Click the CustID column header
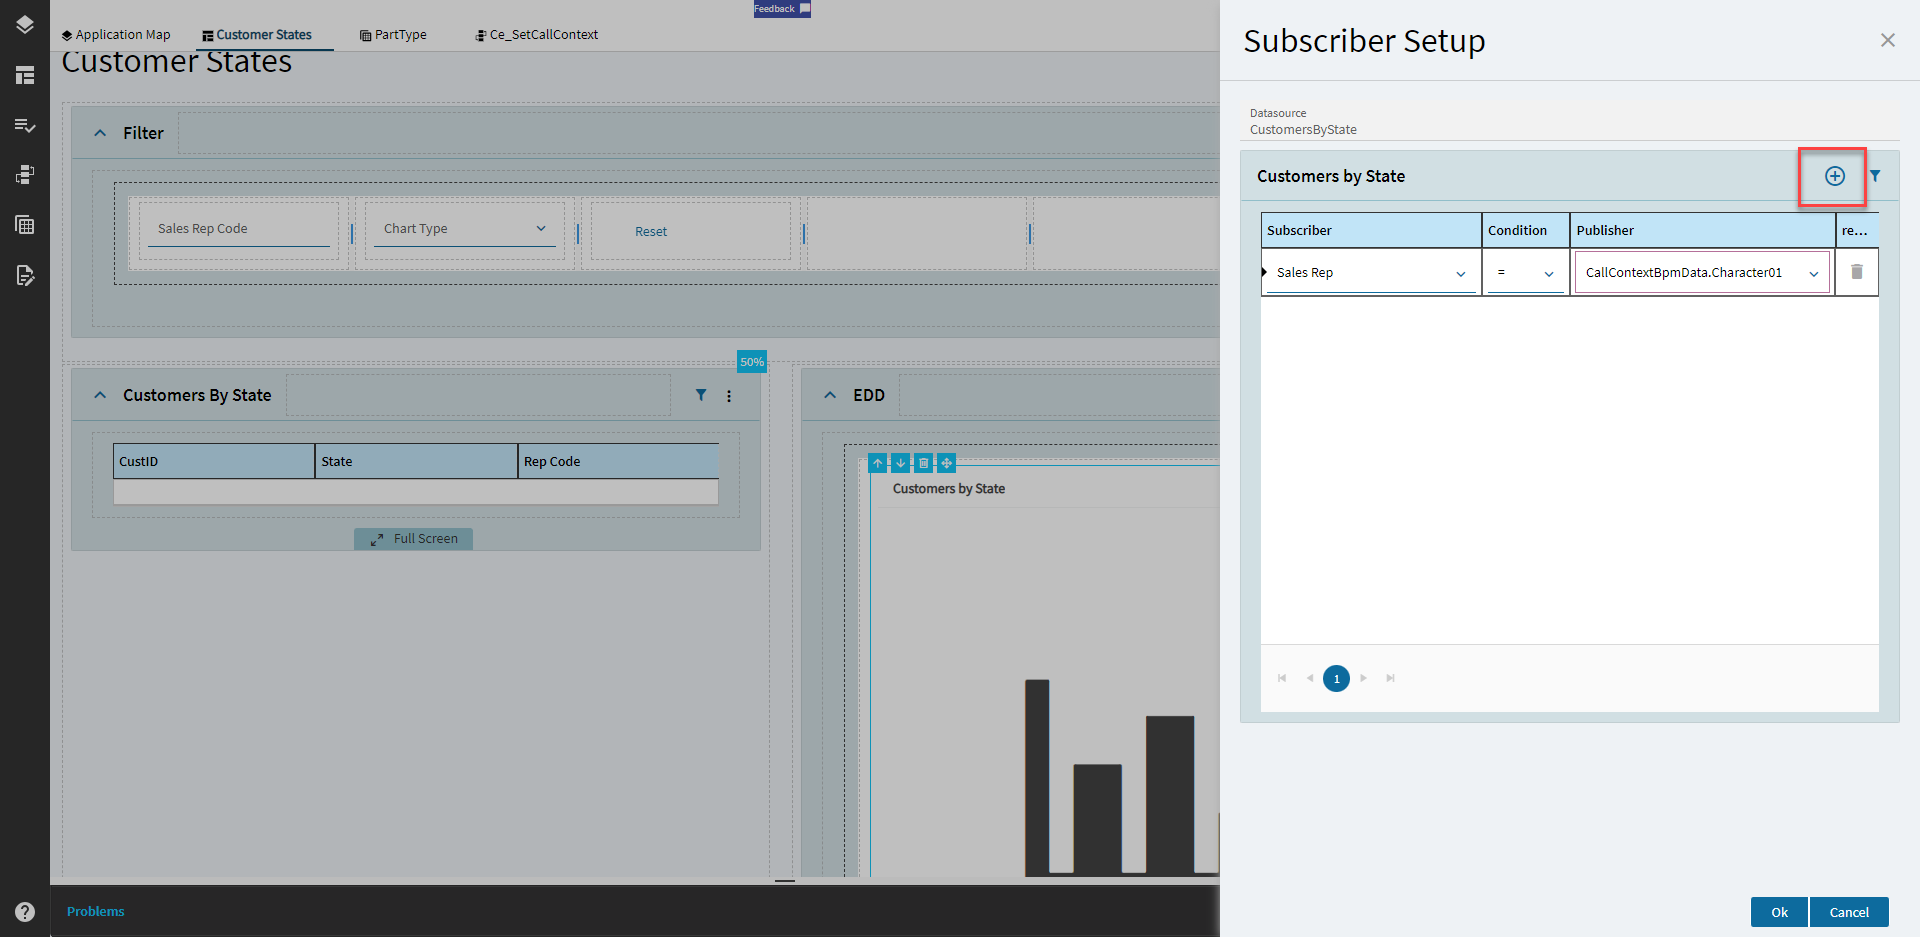Image resolution: width=1920 pixels, height=937 pixels. pos(214,461)
